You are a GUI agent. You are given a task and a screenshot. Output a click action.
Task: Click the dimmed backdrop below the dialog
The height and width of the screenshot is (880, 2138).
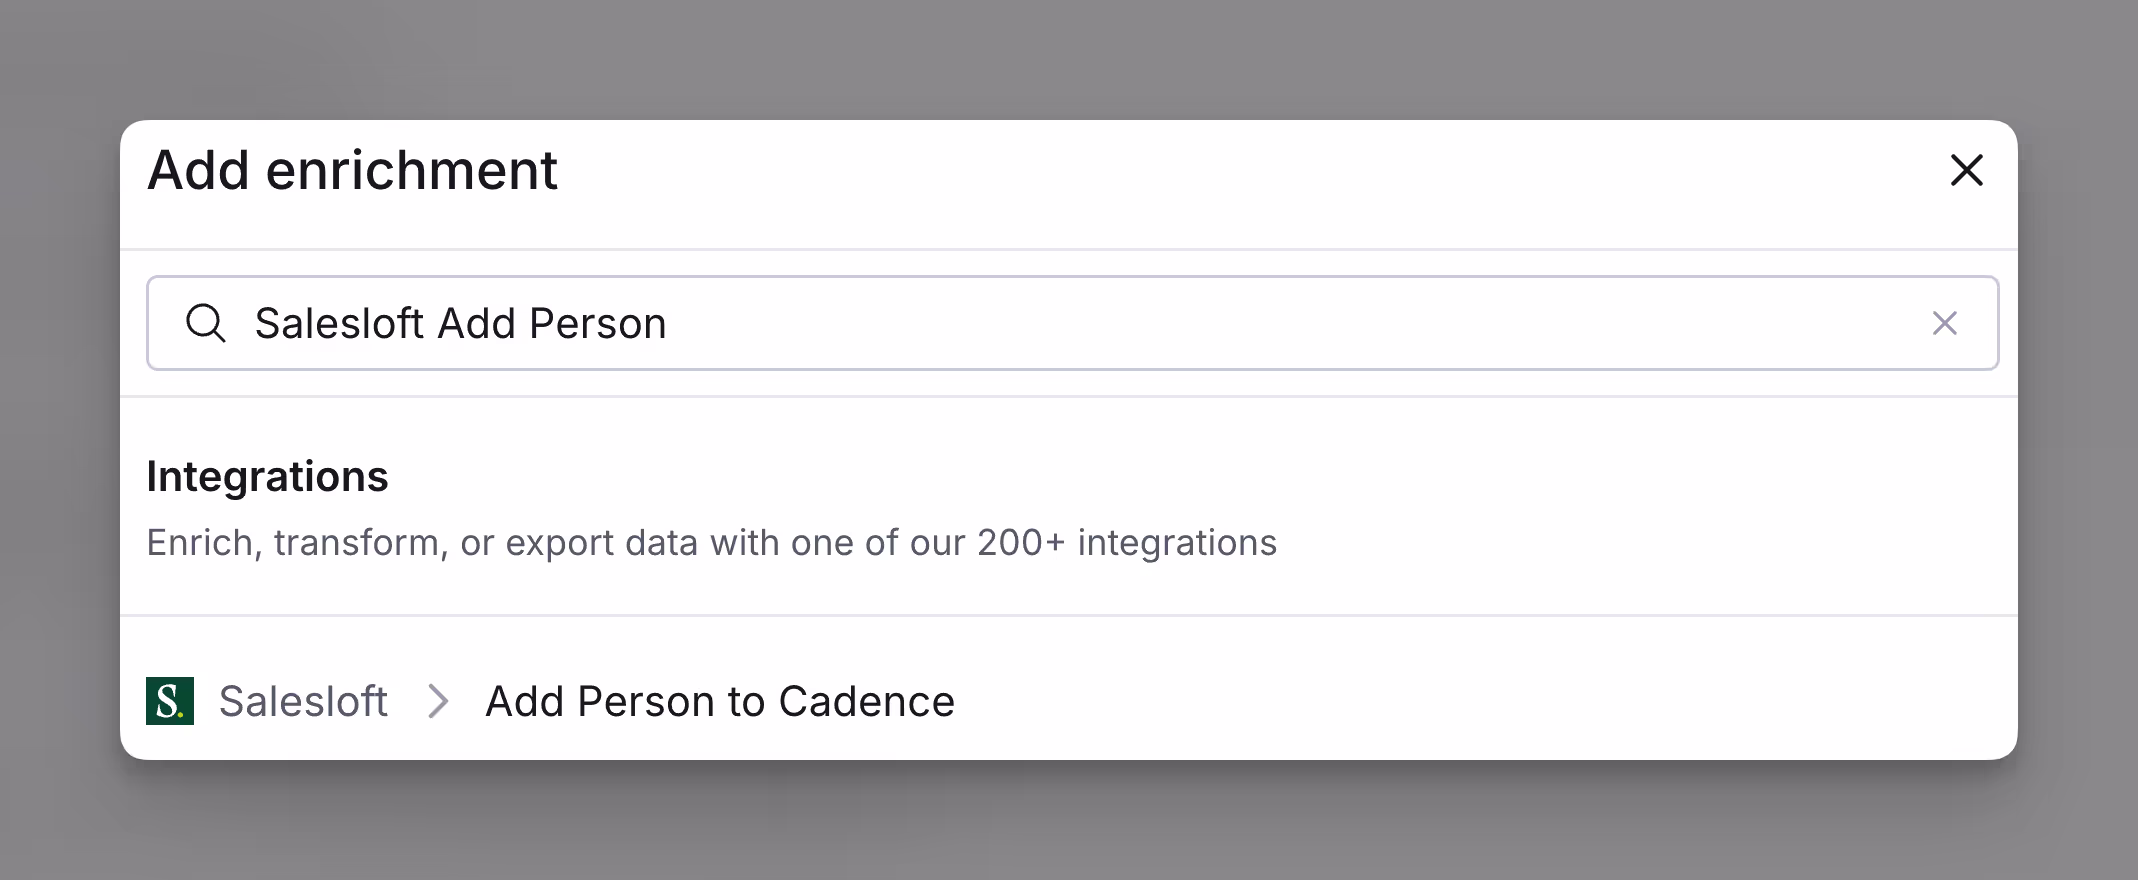coord(1068,822)
